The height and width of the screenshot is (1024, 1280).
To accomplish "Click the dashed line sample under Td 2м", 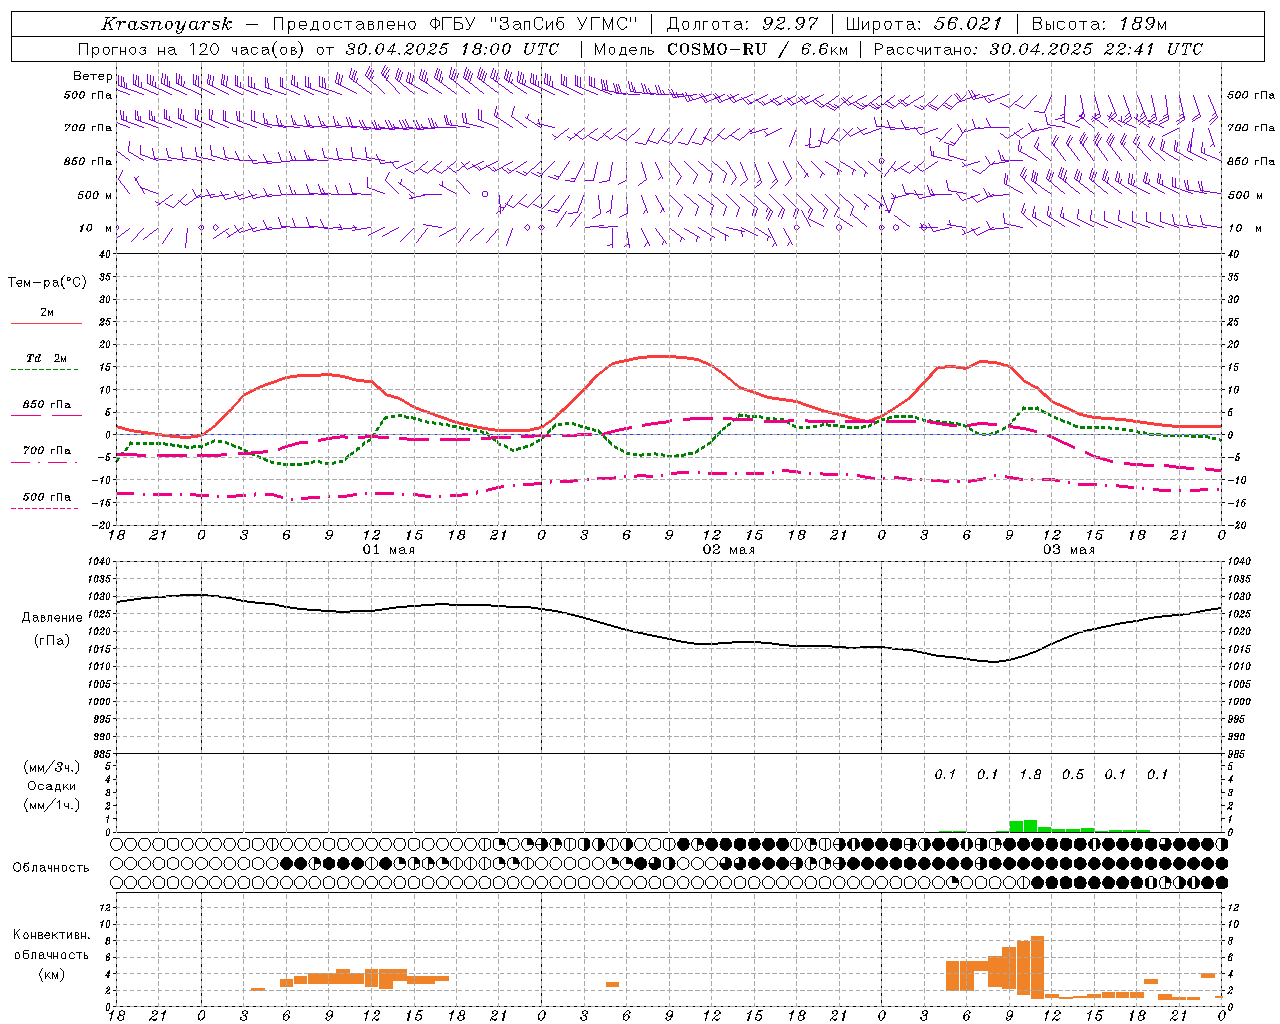I will (x=45, y=369).
